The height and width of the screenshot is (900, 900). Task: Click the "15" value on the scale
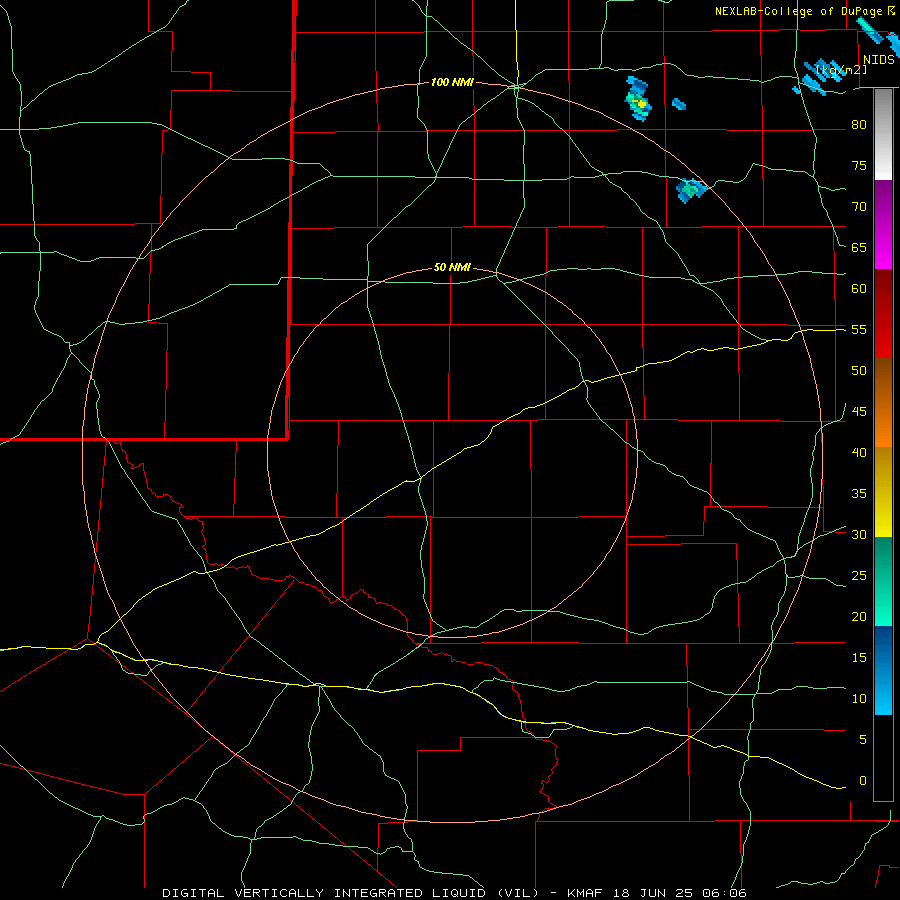(859, 658)
